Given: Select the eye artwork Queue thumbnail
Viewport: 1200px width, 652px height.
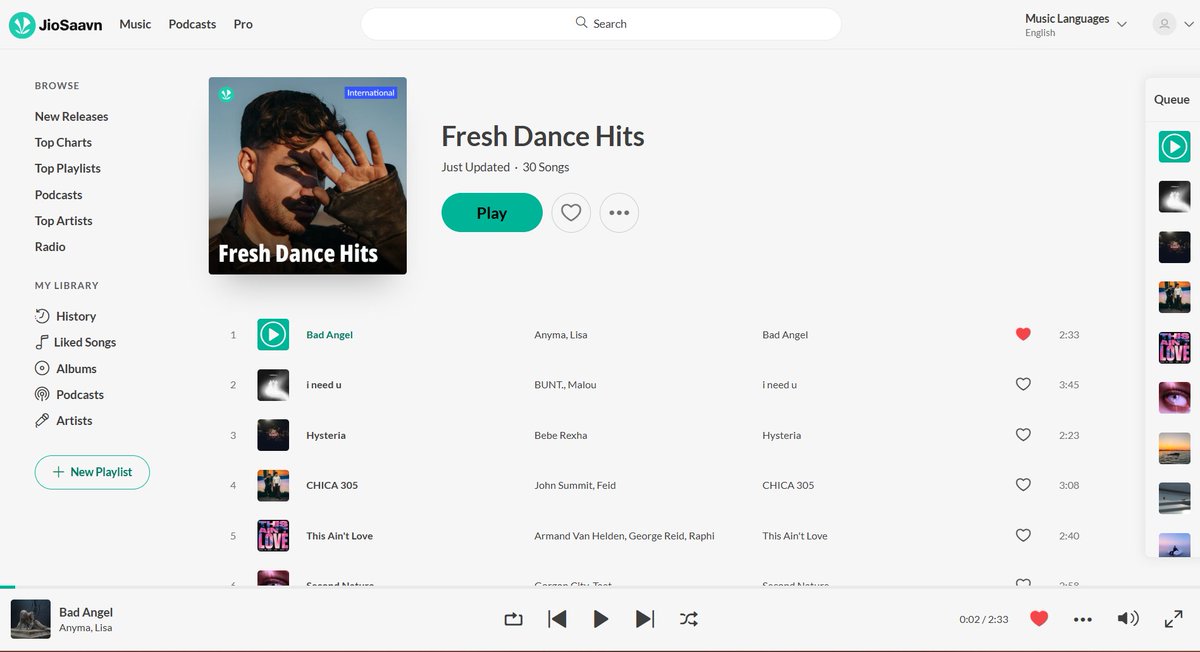Looking at the screenshot, I should (1174, 398).
